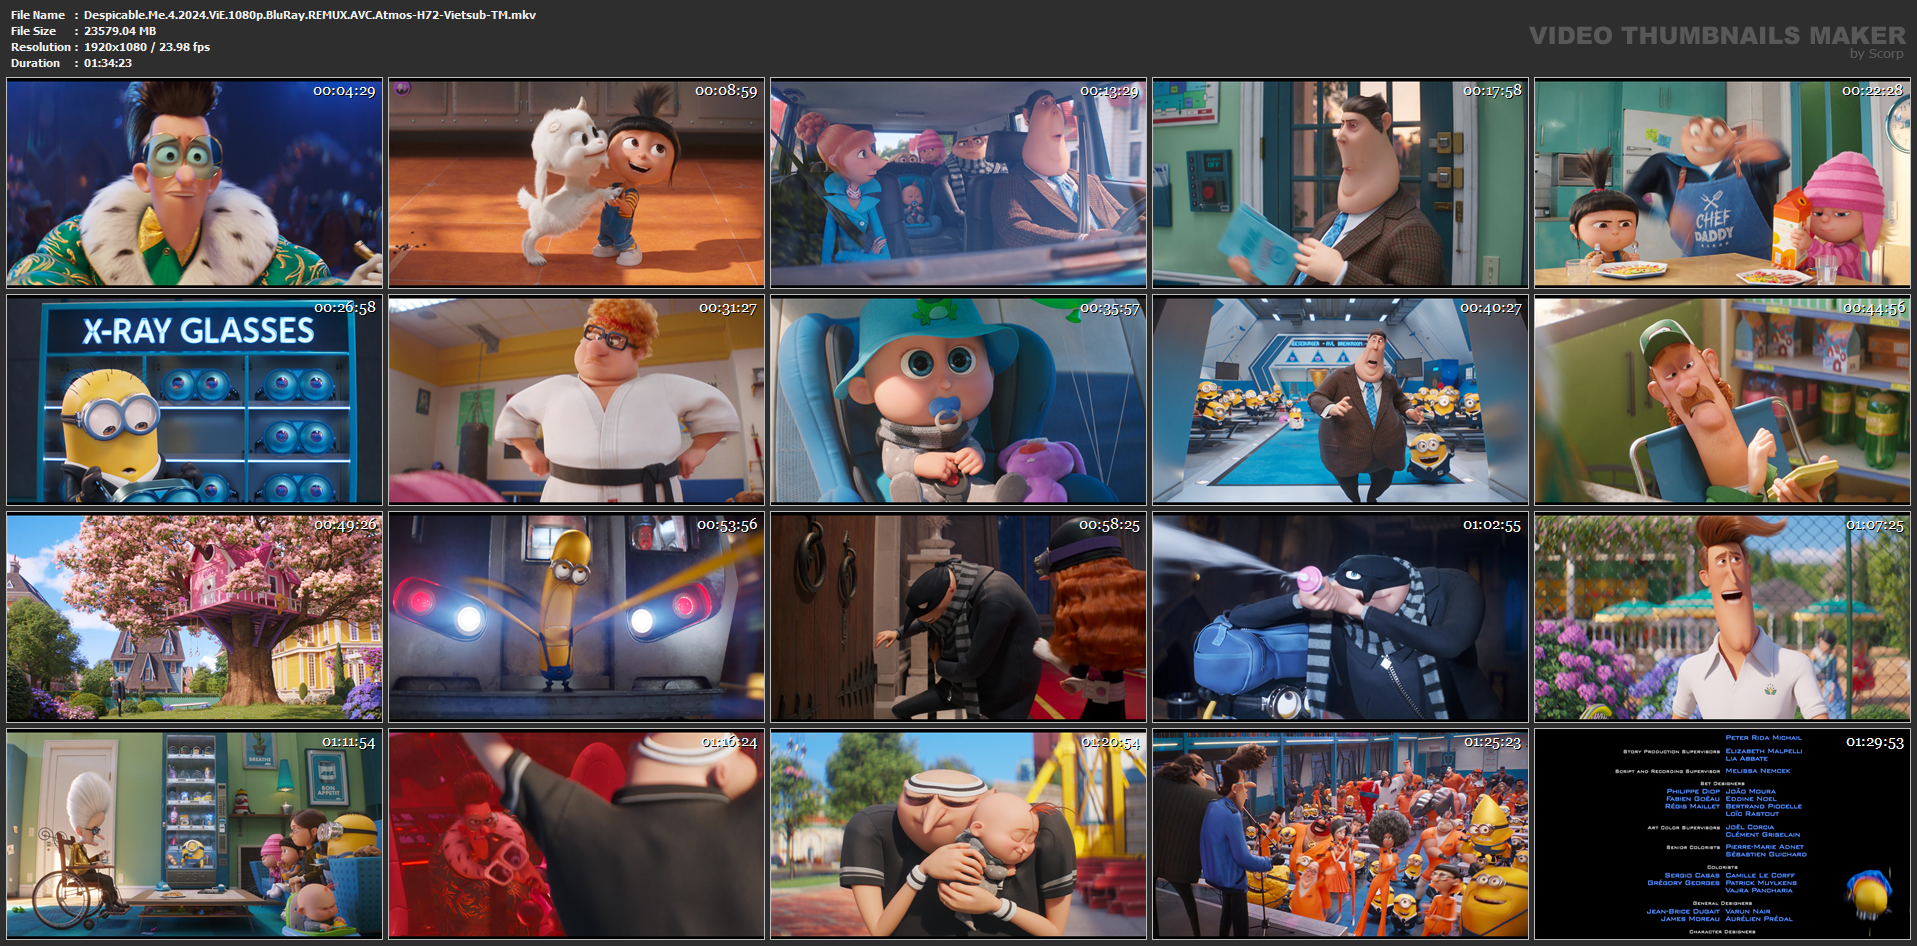Select the thumbnail at 00:13:29
The image size is (1917, 946).
(959, 184)
